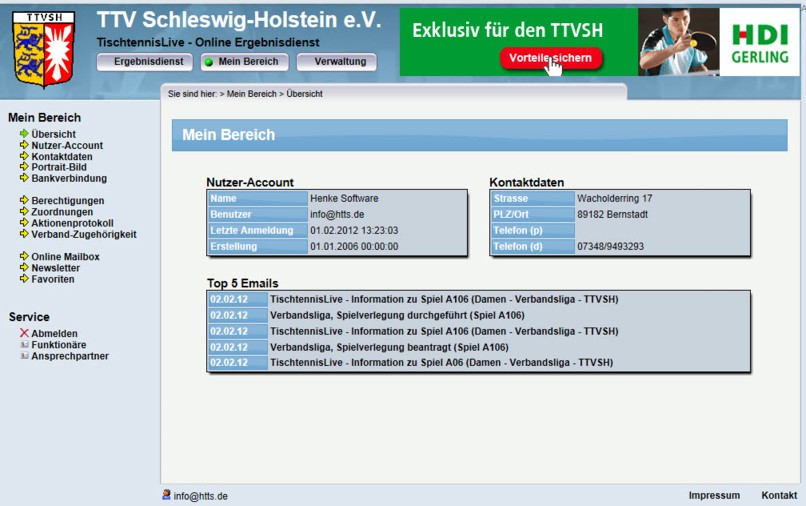The height and width of the screenshot is (506, 806).
Task: Click the arrow icon beside Online Mailbox
Action: [24, 257]
